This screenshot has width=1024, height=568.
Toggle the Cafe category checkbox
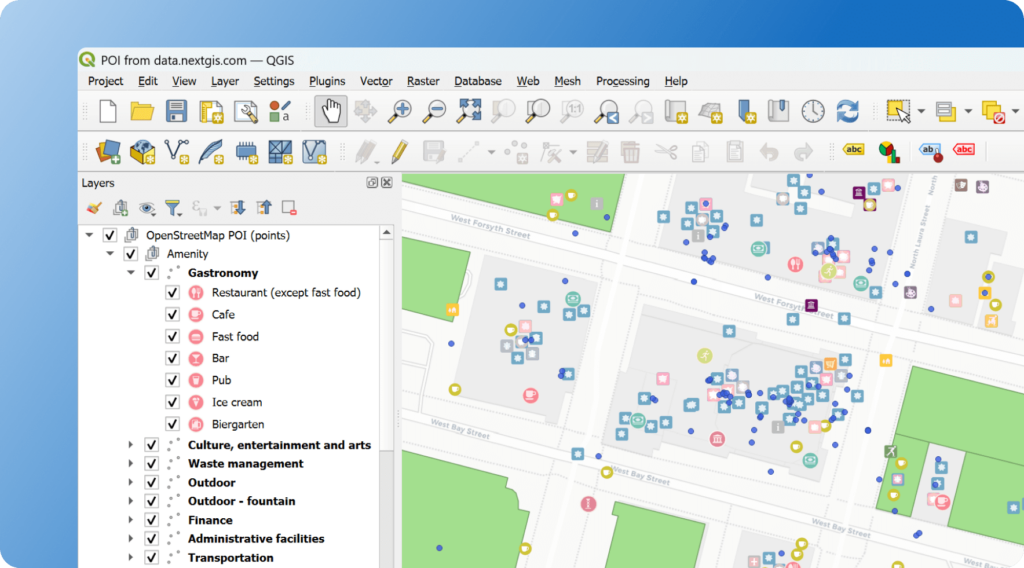pyautogui.click(x=172, y=315)
